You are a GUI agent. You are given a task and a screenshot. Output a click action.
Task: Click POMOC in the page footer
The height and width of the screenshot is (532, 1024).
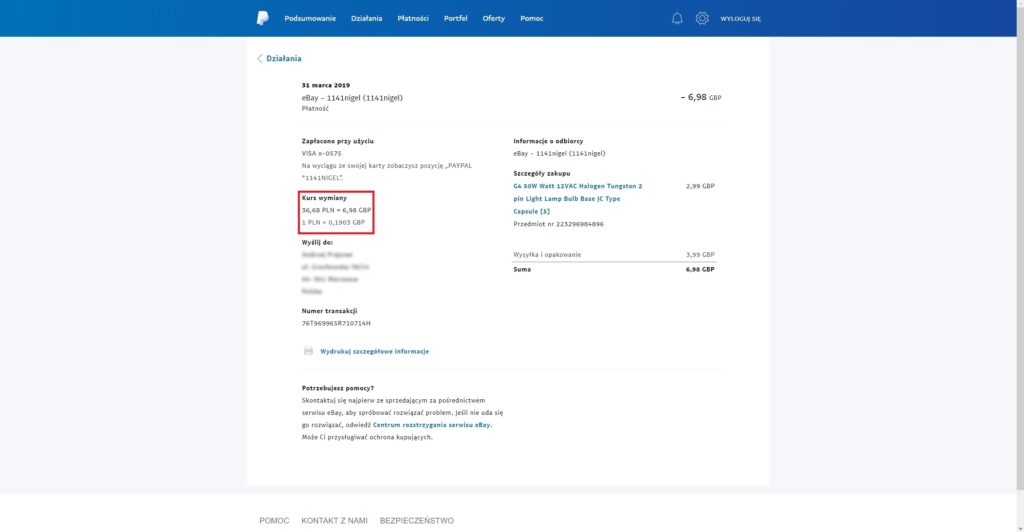(274, 520)
